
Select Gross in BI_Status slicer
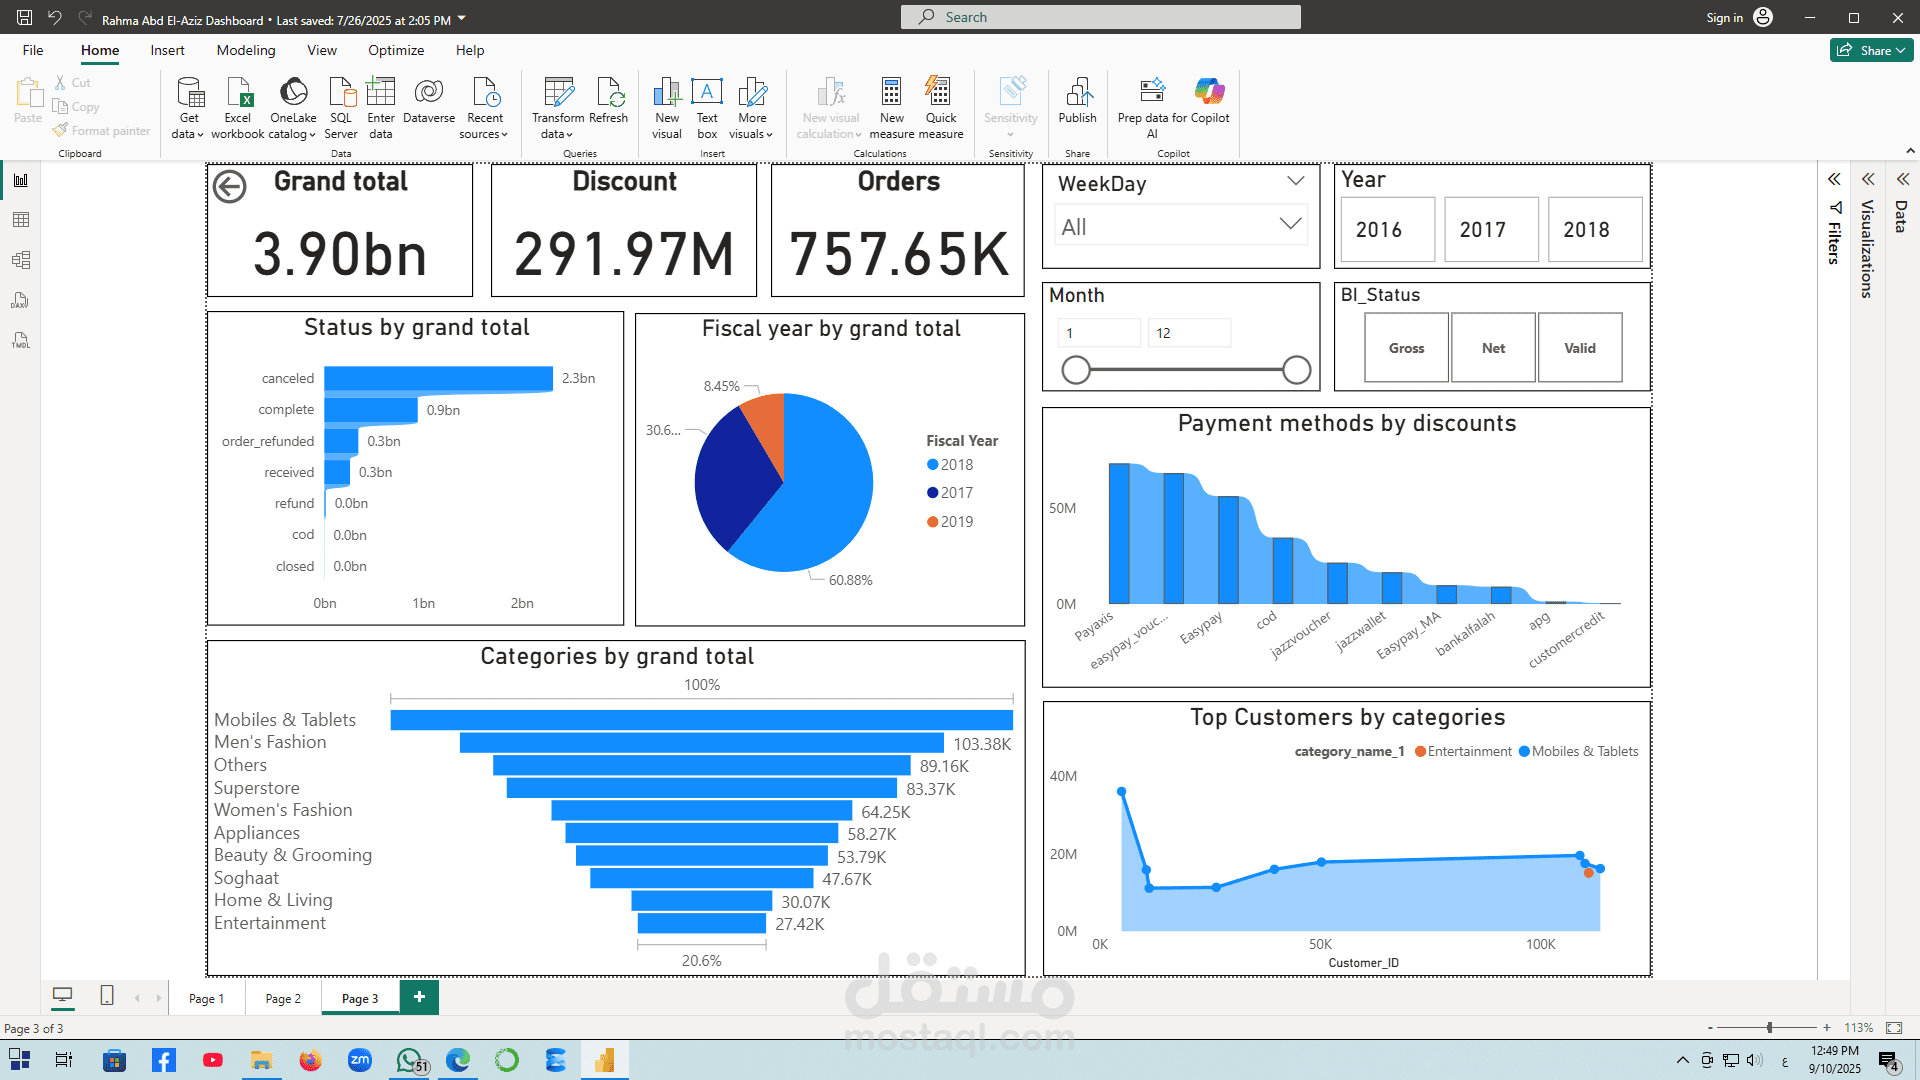tap(1406, 348)
